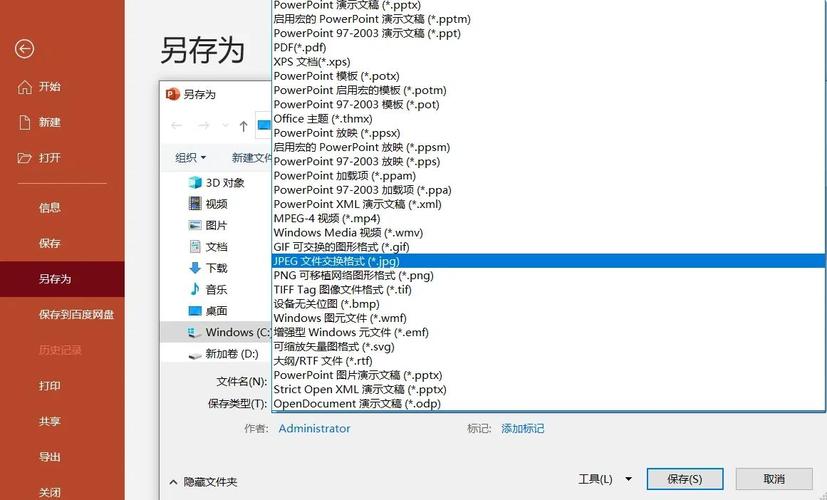827x500 pixels.
Task: Select PNG 可移植网络图形格式 (*.png)
Action: (x=549, y=275)
